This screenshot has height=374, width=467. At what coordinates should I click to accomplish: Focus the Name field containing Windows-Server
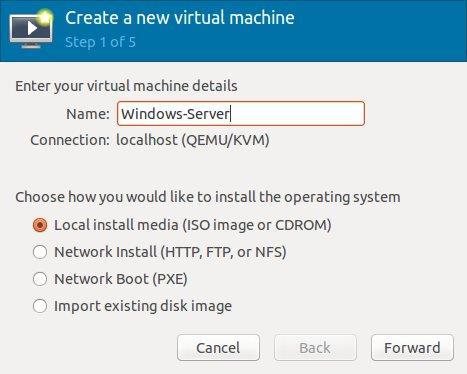[x=241, y=114]
